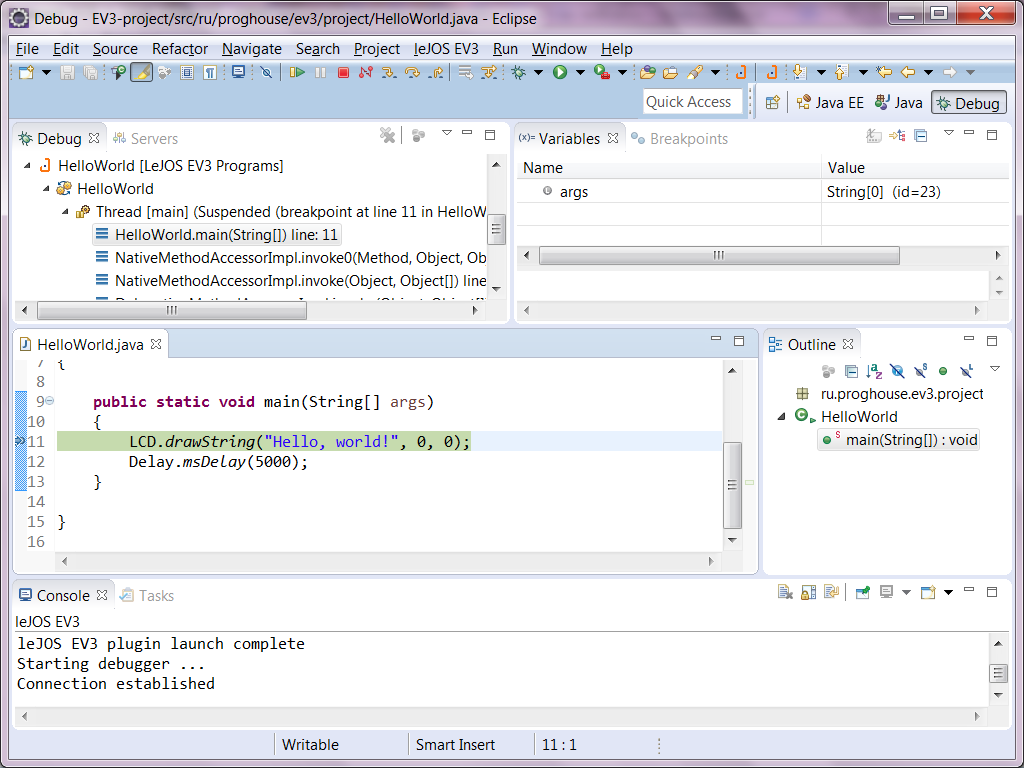Open Outline view menu triangle
This screenshot has width=1024, height=768.
995,370
